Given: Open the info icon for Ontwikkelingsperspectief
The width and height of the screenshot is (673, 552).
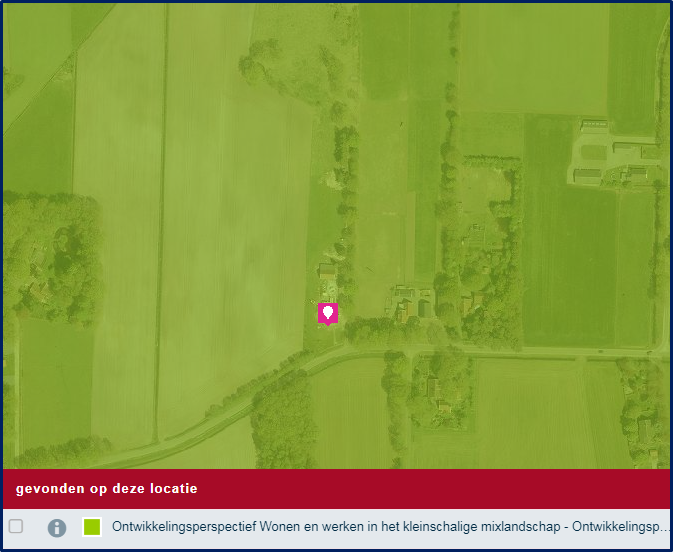Looking at the screenshot, I should click(57, 528).
